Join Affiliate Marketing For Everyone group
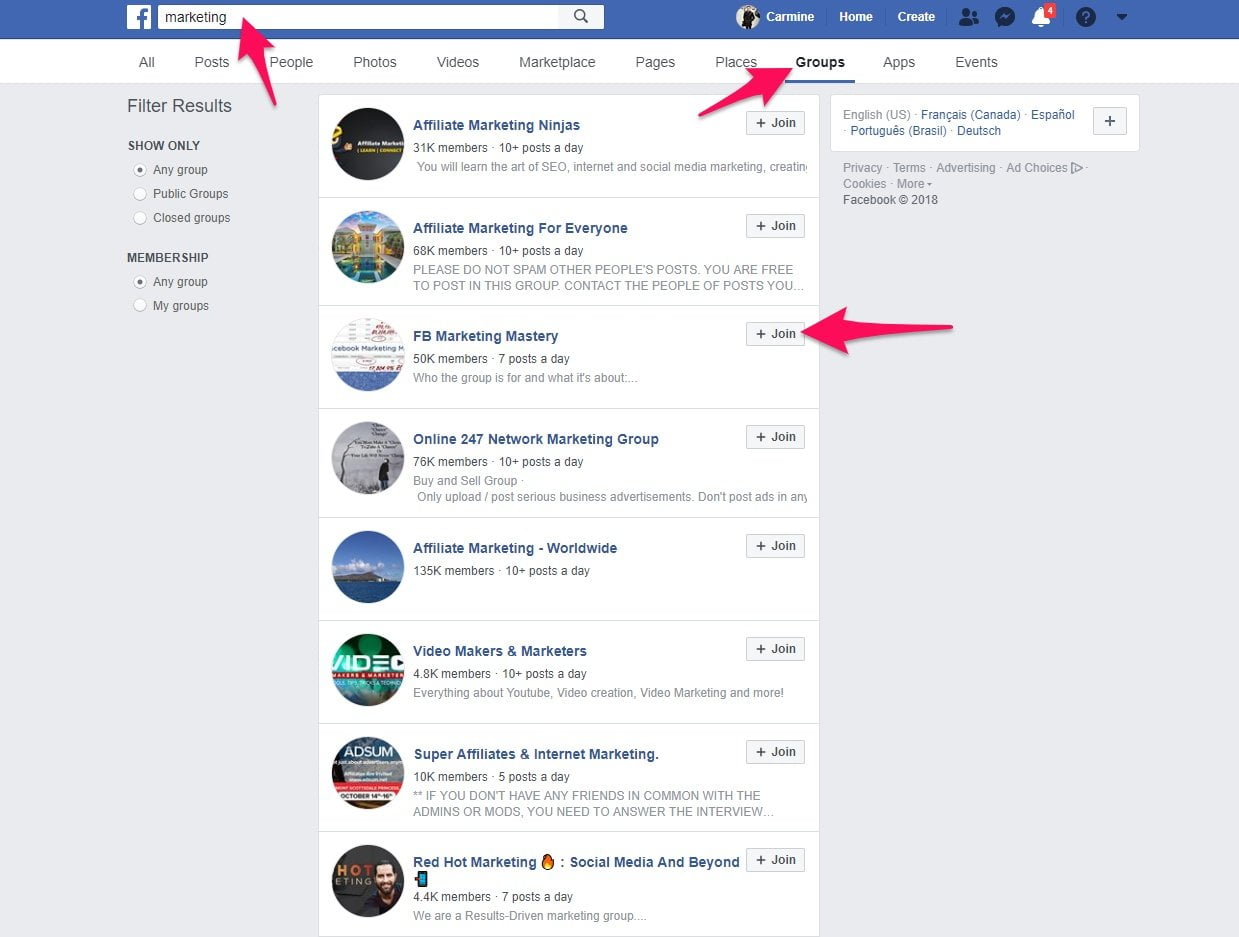This screenshot has width=1239, height=937. pos(775,226)
